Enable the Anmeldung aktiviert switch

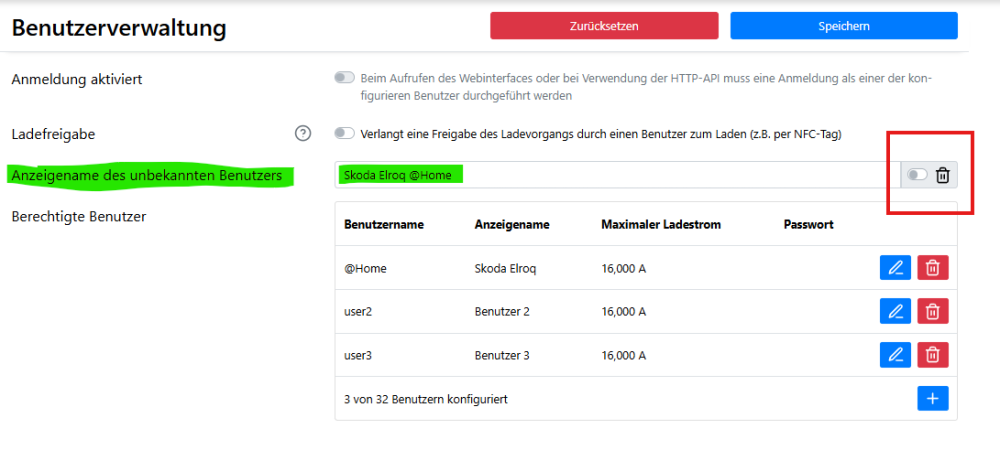345,77
